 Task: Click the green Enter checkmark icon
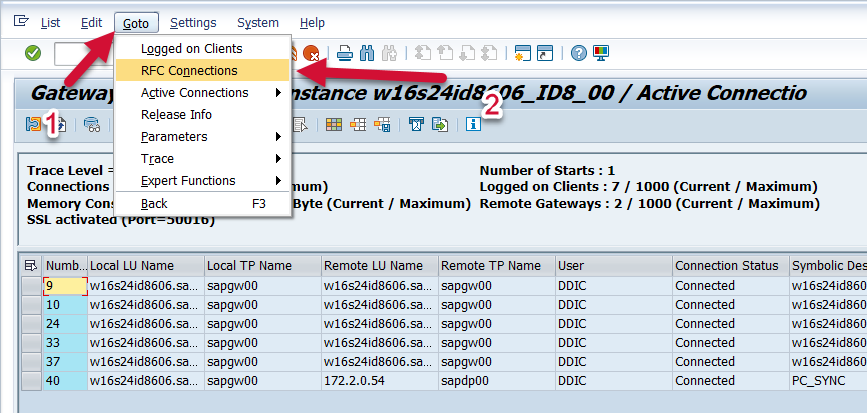point(33,53)
